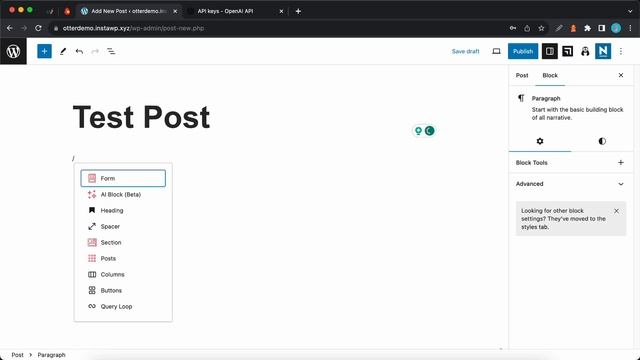Insert the Query Loop block
Viewport: 640px width, 360px height.
pos(123,307)
